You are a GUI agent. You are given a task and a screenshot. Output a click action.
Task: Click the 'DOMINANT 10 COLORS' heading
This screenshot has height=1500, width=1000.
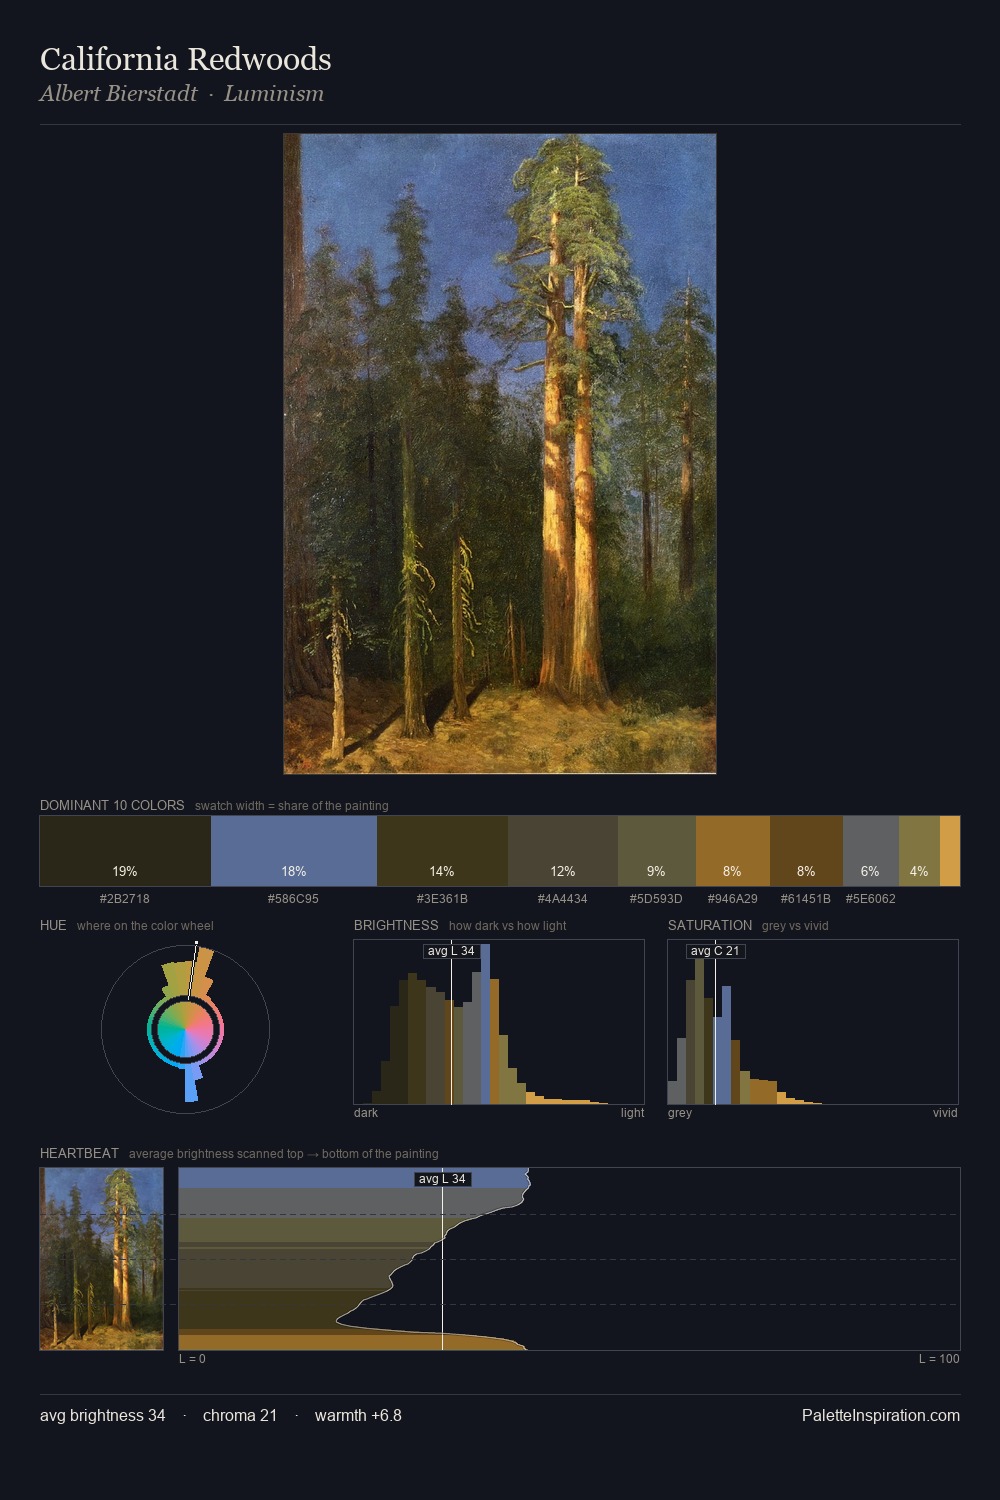click(112, 805)
